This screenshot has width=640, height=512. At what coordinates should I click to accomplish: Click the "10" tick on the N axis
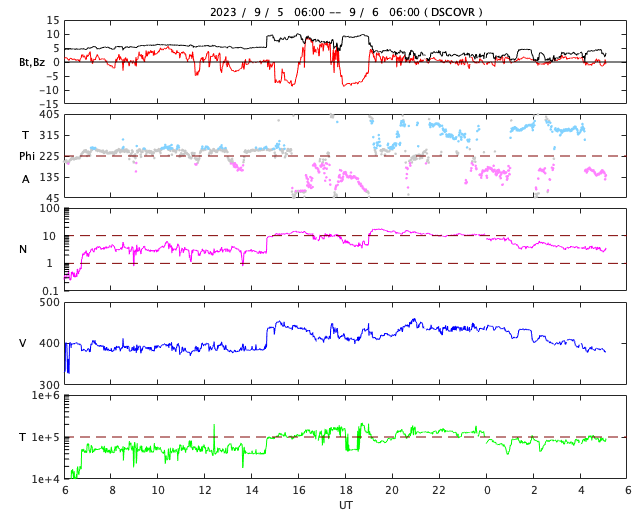pyautogui.click(x=49, y=236)
